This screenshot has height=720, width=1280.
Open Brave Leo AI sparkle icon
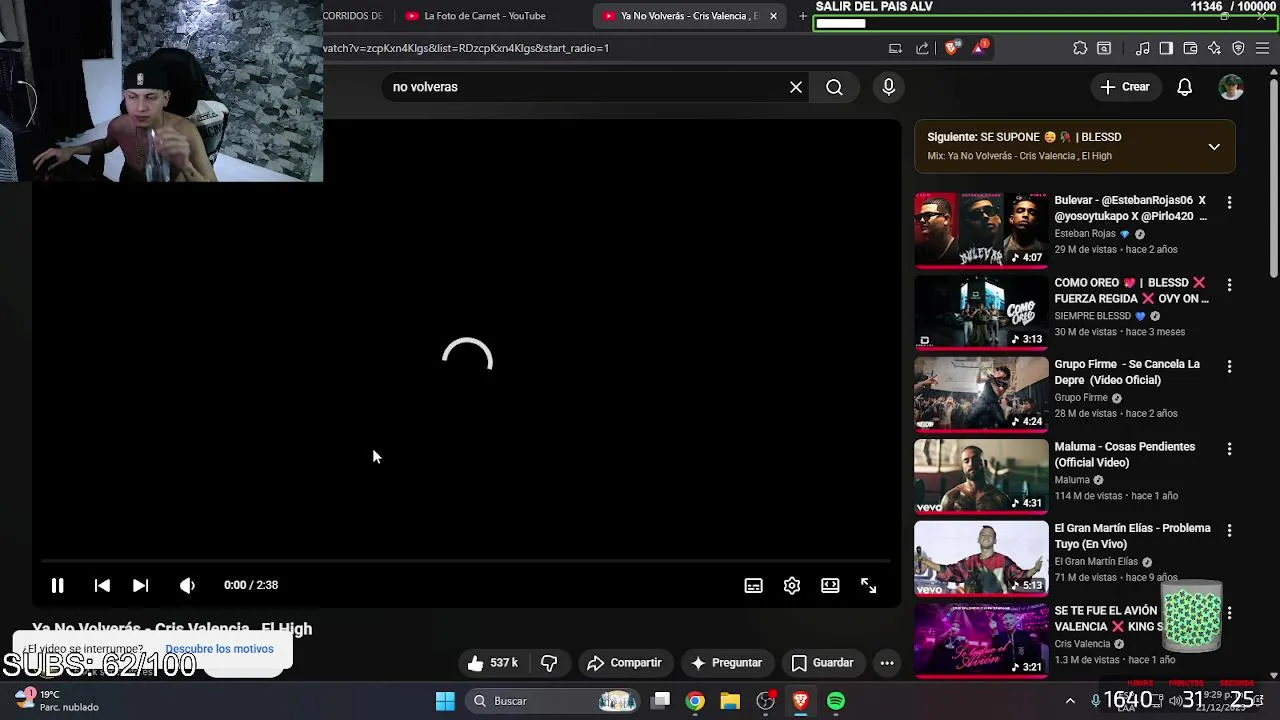pos(1214,48)
